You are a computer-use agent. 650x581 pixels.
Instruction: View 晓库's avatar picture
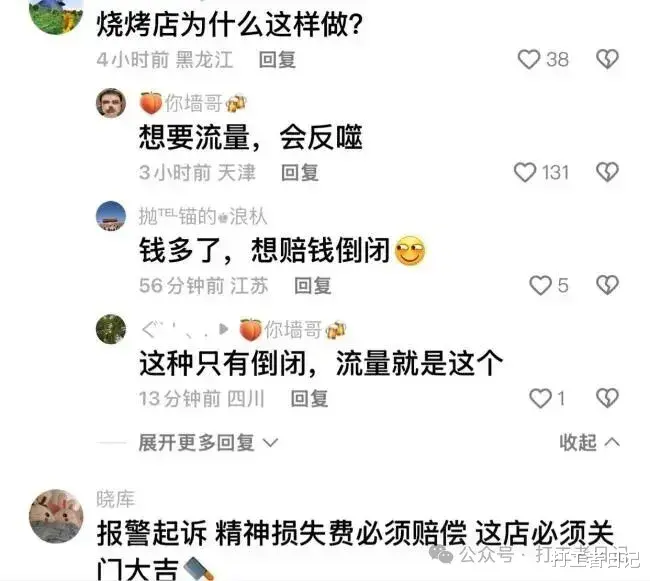click(x=56, y=516)
